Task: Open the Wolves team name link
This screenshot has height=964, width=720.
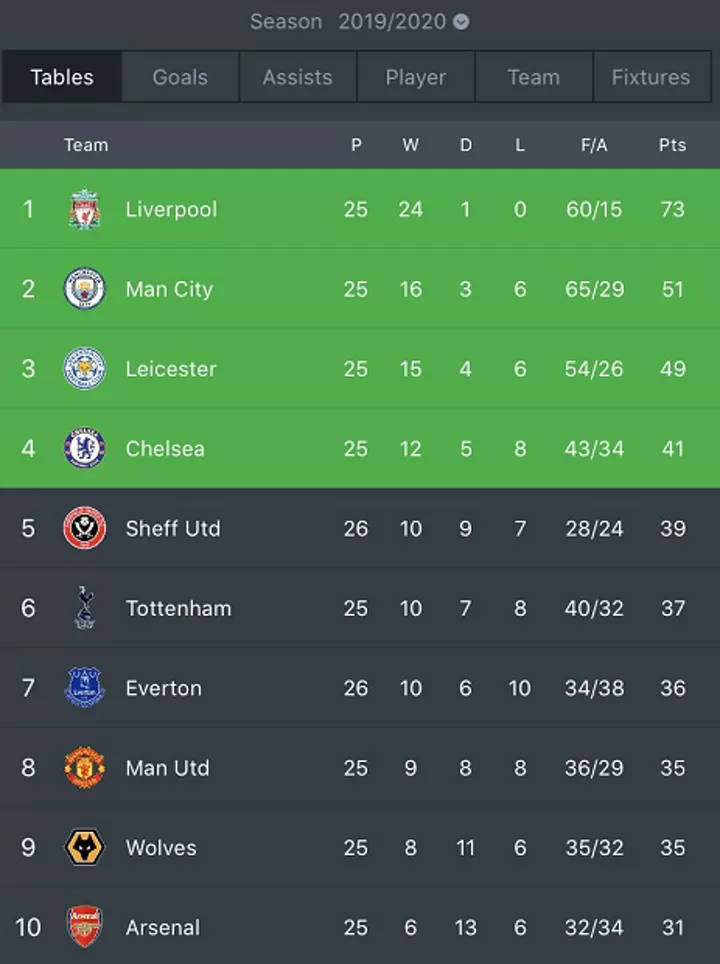Action: click(x=161, y=848)
